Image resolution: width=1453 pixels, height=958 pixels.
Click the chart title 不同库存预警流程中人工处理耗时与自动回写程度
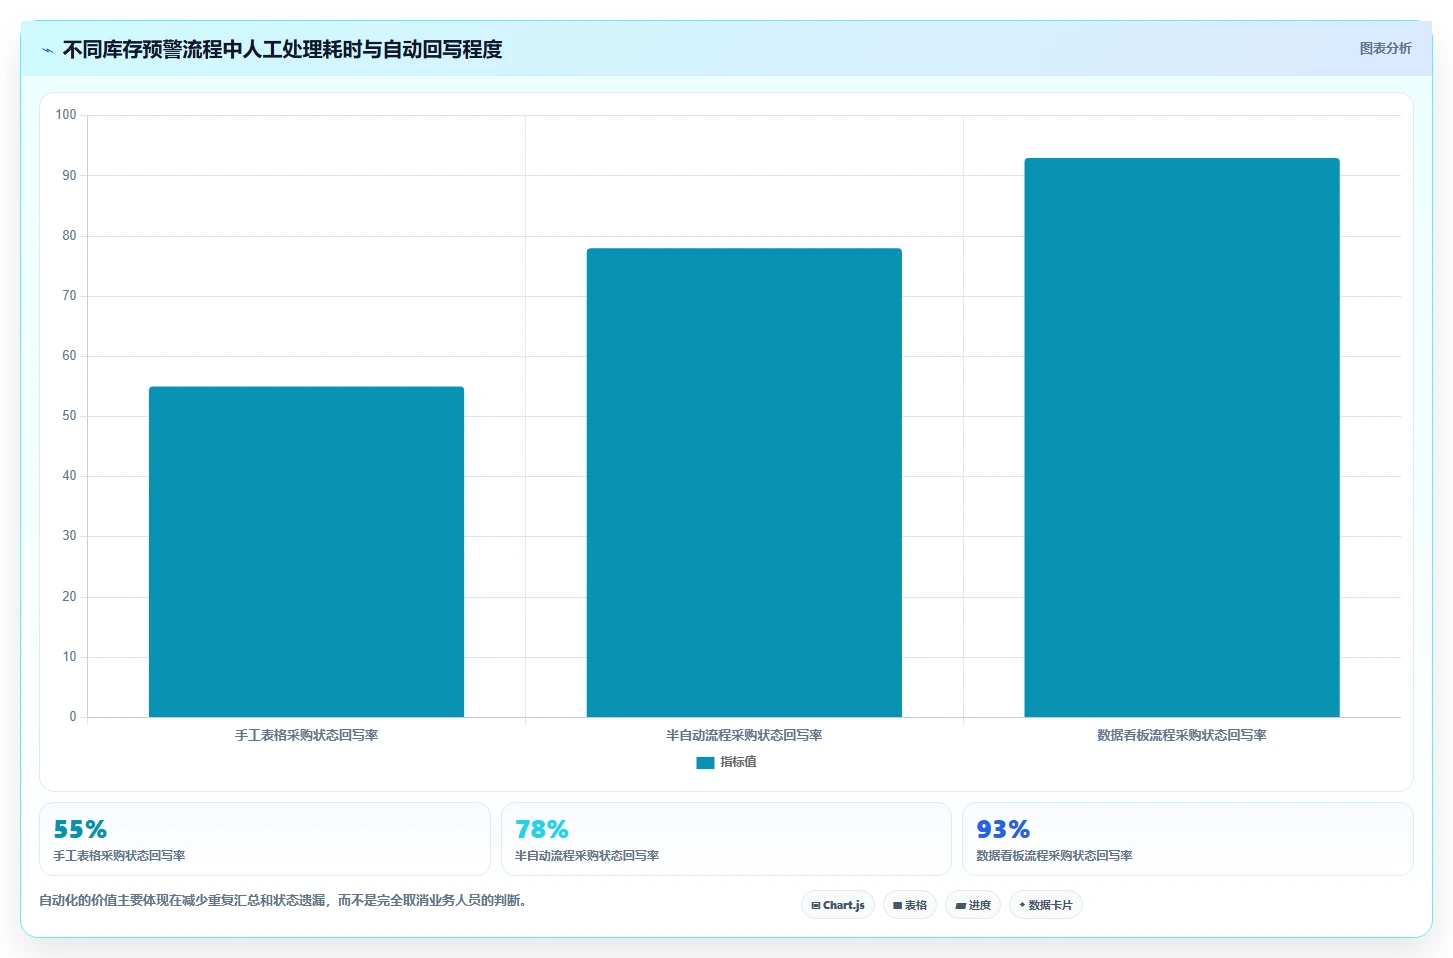(282, 49)
